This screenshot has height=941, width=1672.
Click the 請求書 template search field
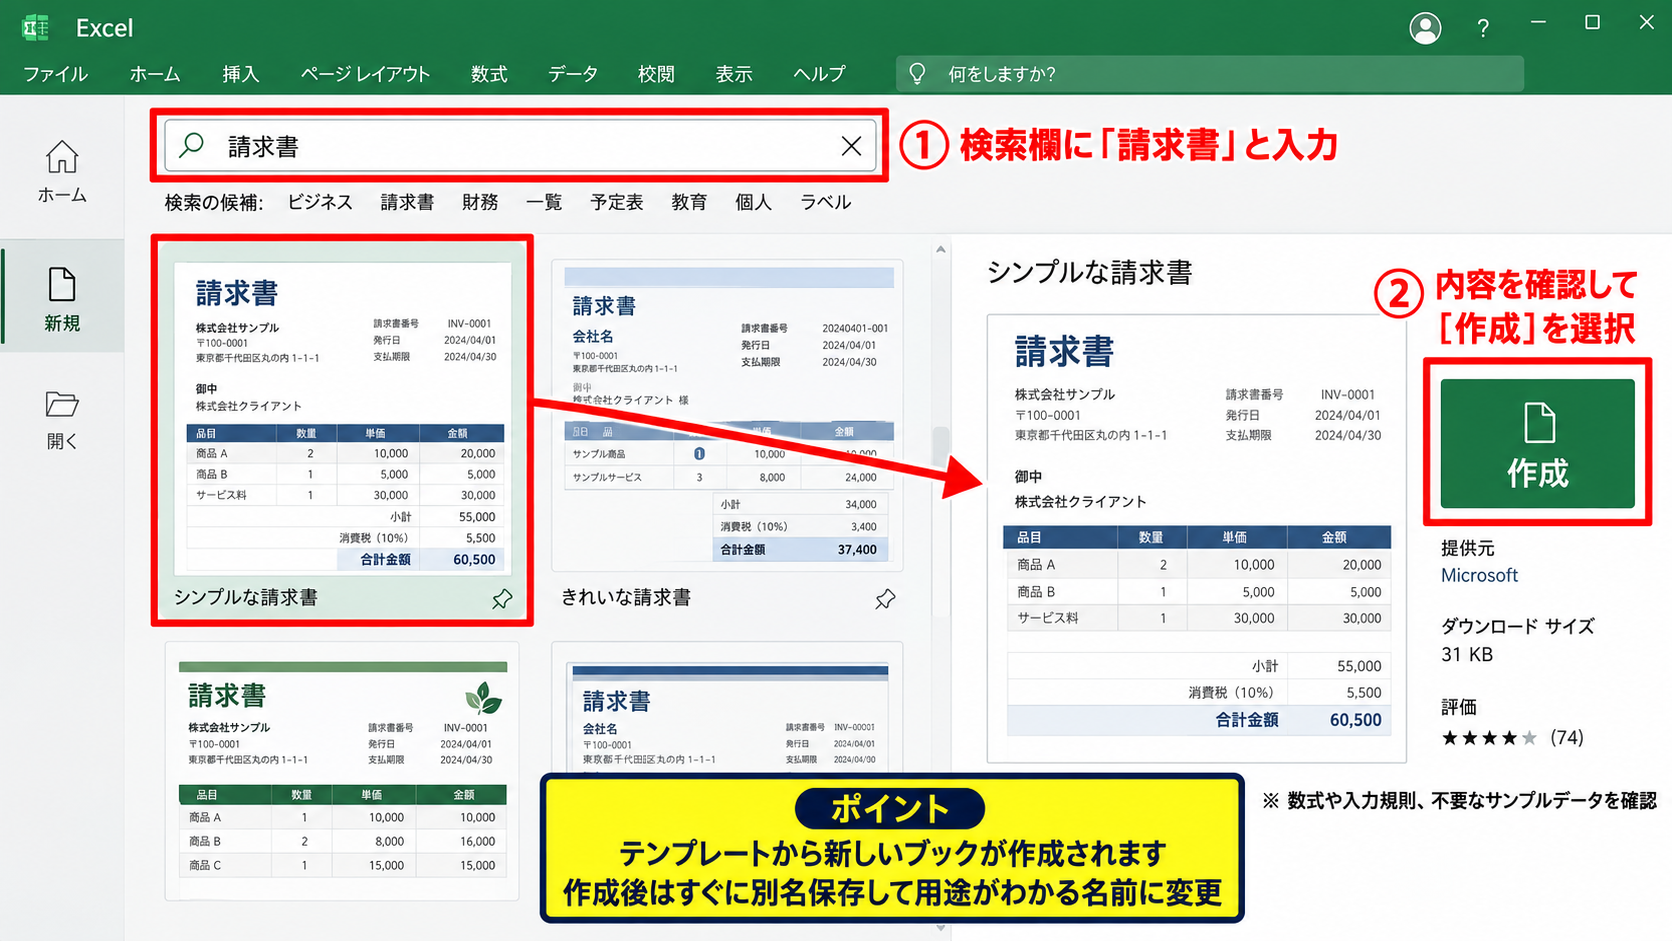pos(520,146)
